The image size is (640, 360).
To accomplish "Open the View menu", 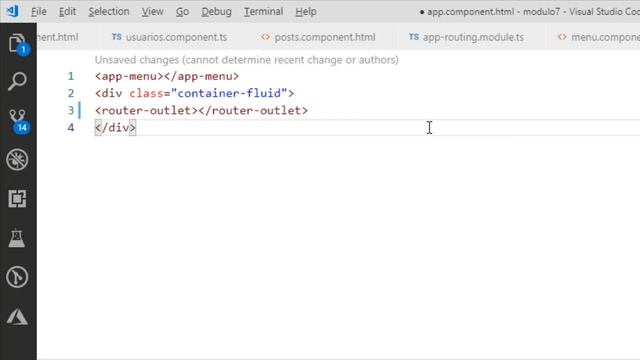I will coord(153,11).
